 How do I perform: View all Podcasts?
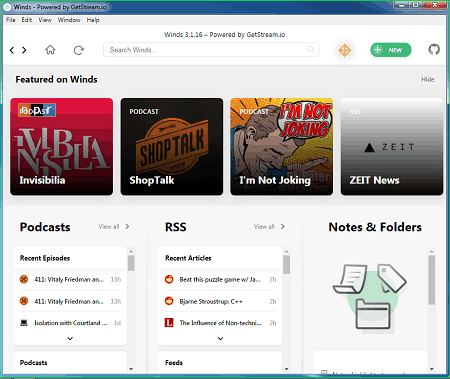[109, 227]
